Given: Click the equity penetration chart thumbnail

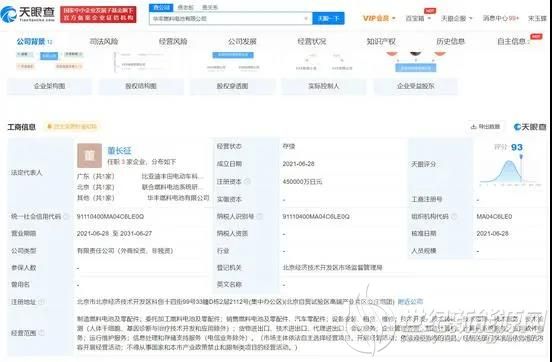Looking at the screenshot, I should (x=233, y=61).
